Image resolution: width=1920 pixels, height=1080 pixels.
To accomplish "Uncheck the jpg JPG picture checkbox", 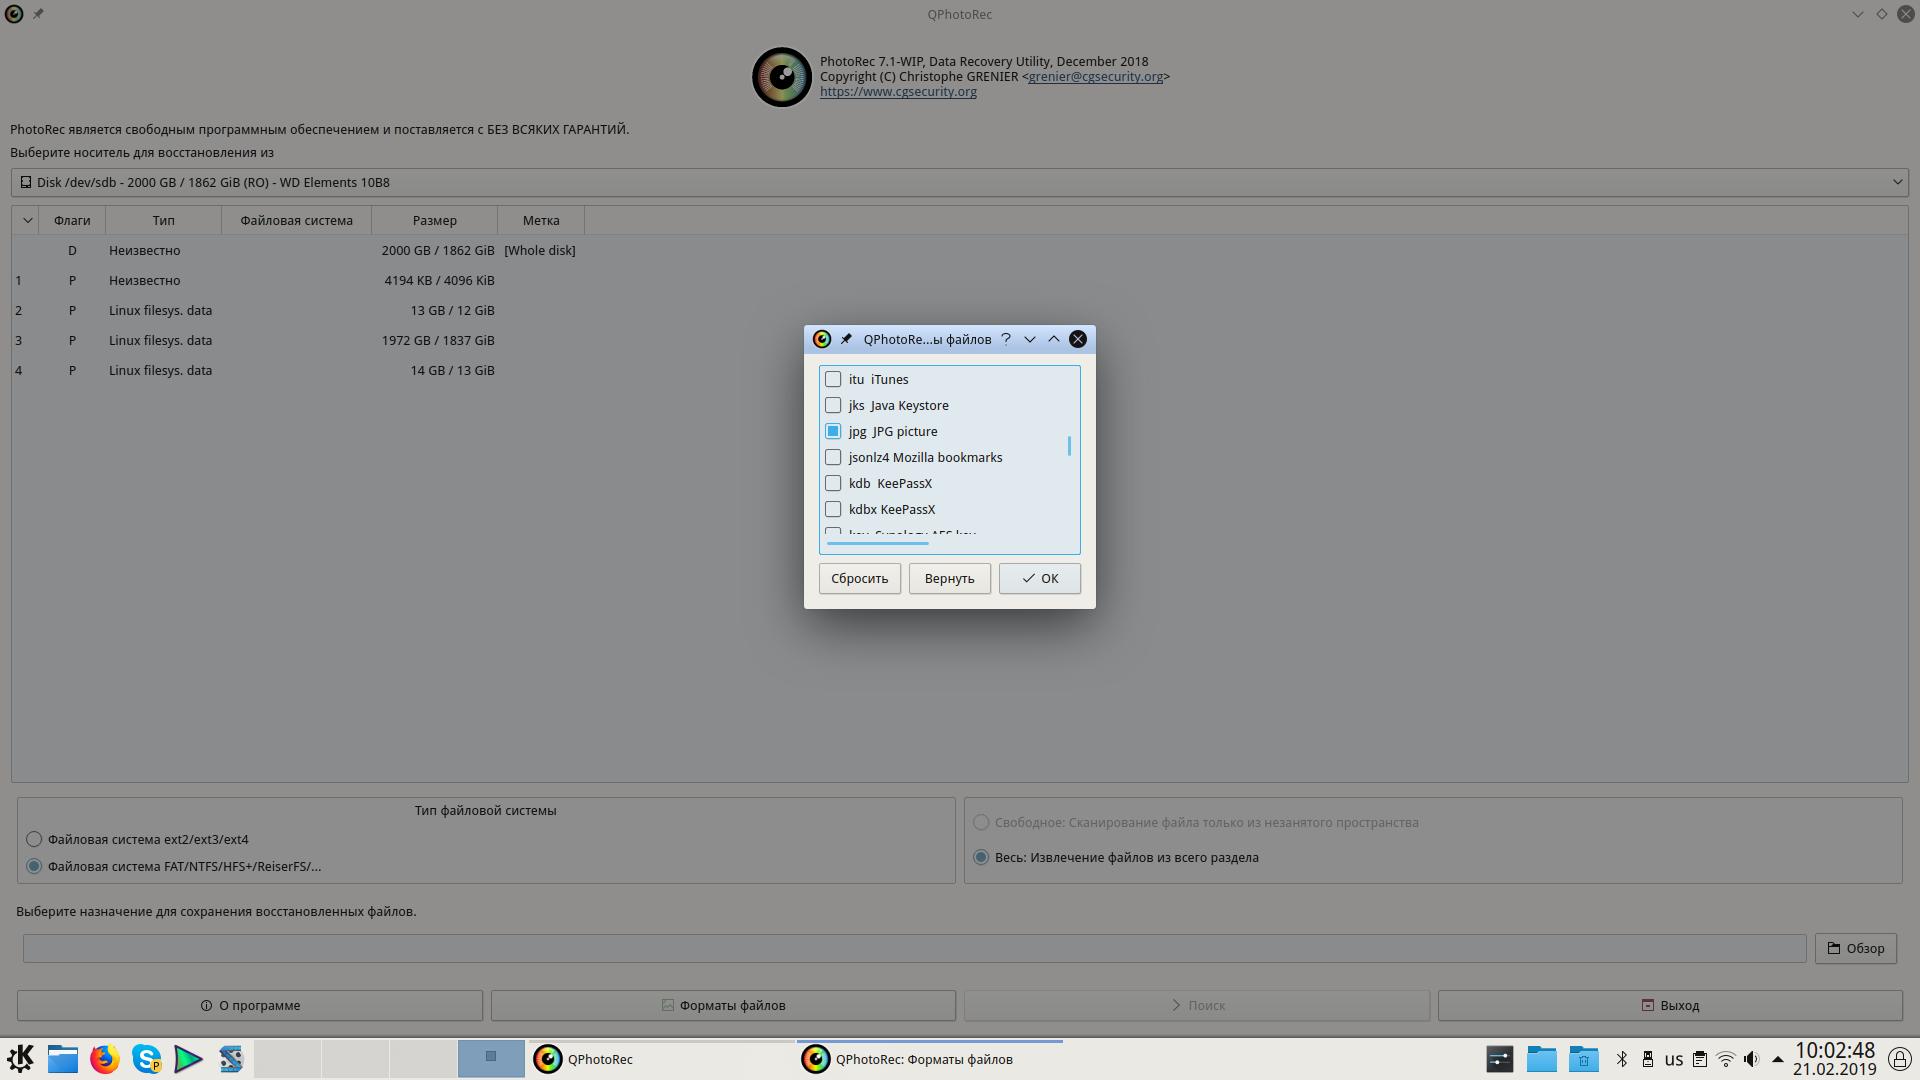I will [x=833, y=431].
